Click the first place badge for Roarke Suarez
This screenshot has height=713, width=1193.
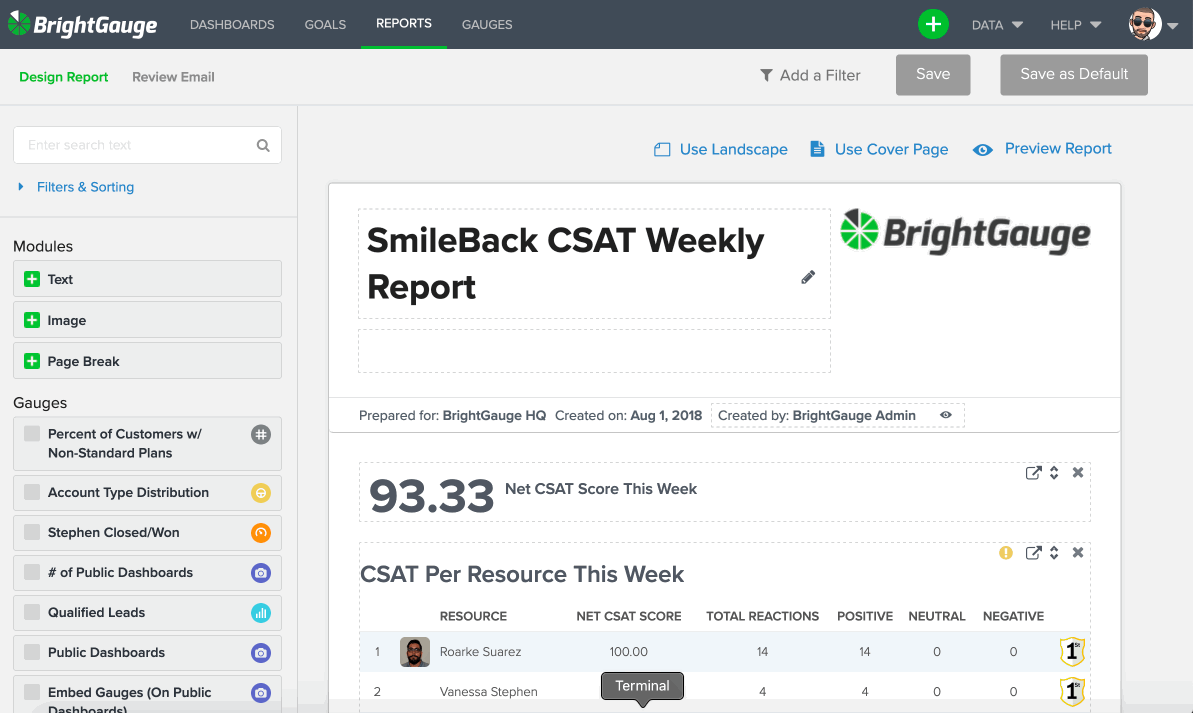pos(1072,651)
